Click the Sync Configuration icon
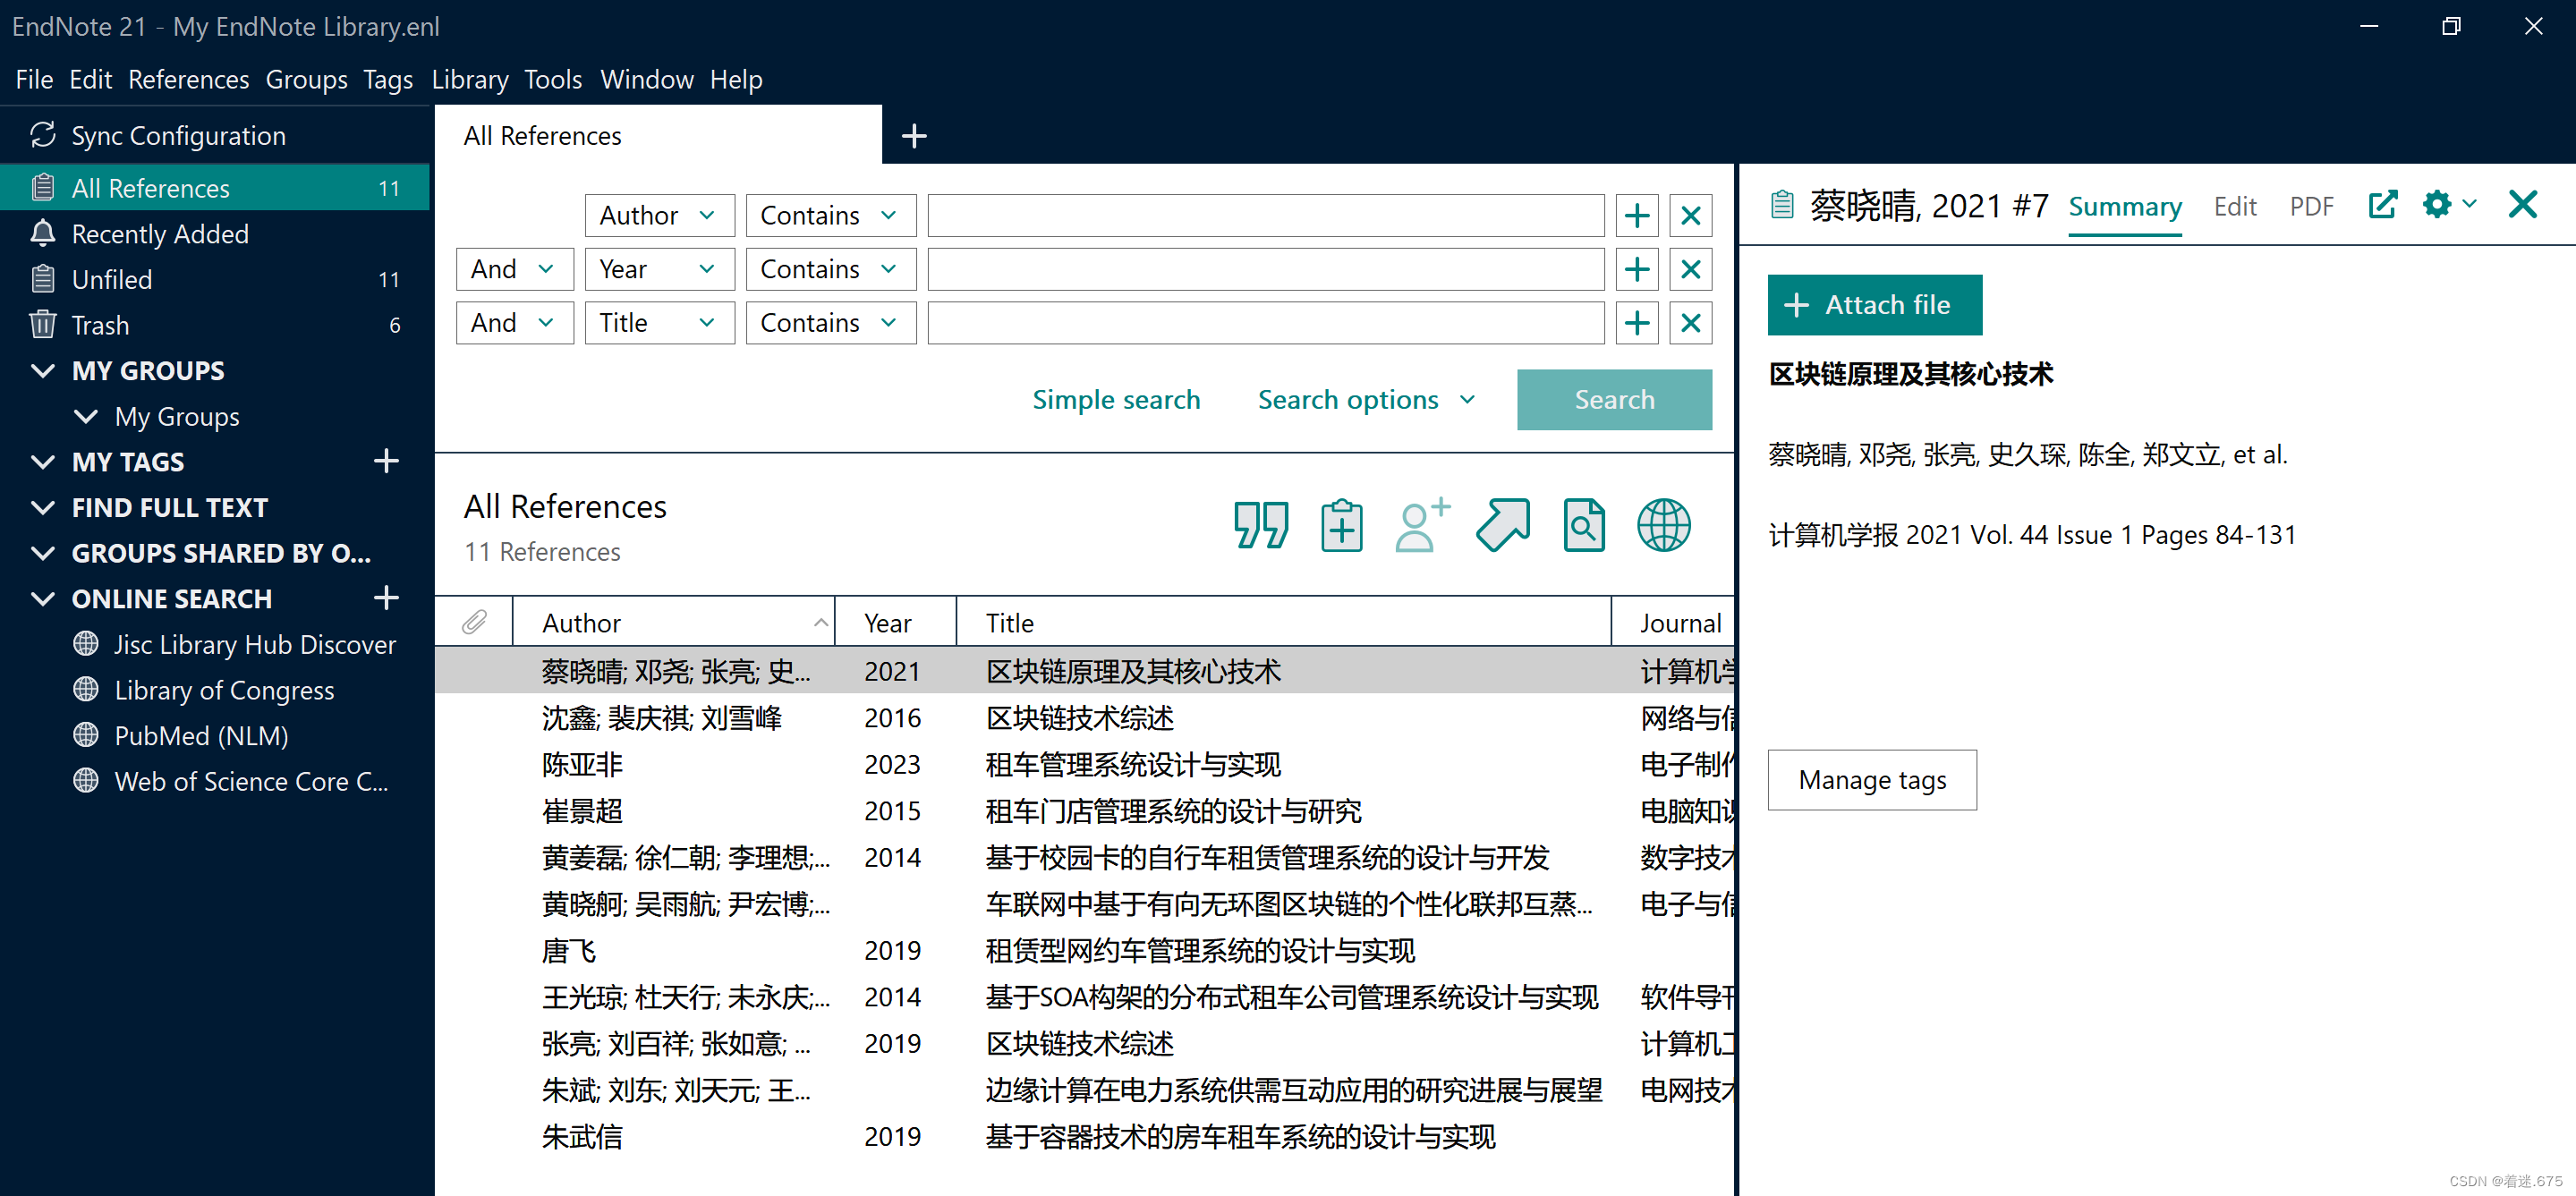2576x1196 pixels. (42, 135)
